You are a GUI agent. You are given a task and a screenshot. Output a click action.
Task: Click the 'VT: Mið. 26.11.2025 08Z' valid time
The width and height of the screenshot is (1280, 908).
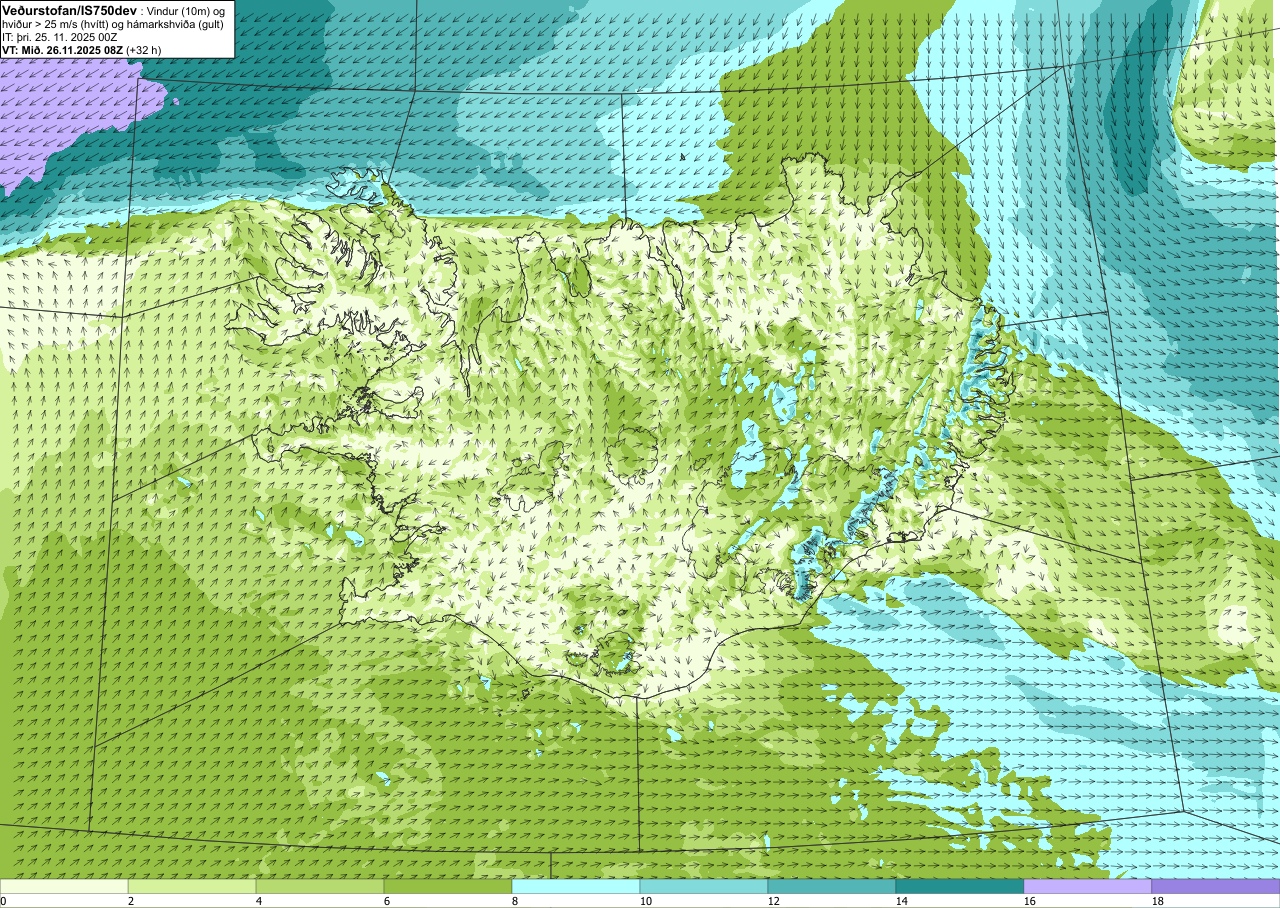[x=62, y=50]
